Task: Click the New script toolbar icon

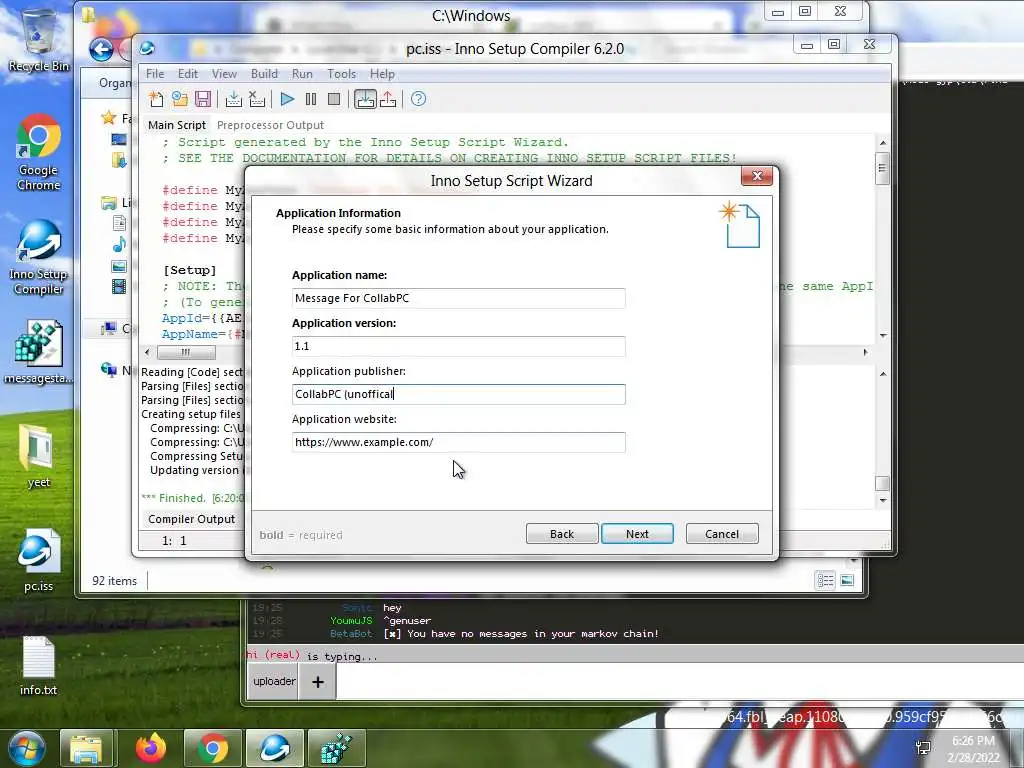Action: click(156, 99)
